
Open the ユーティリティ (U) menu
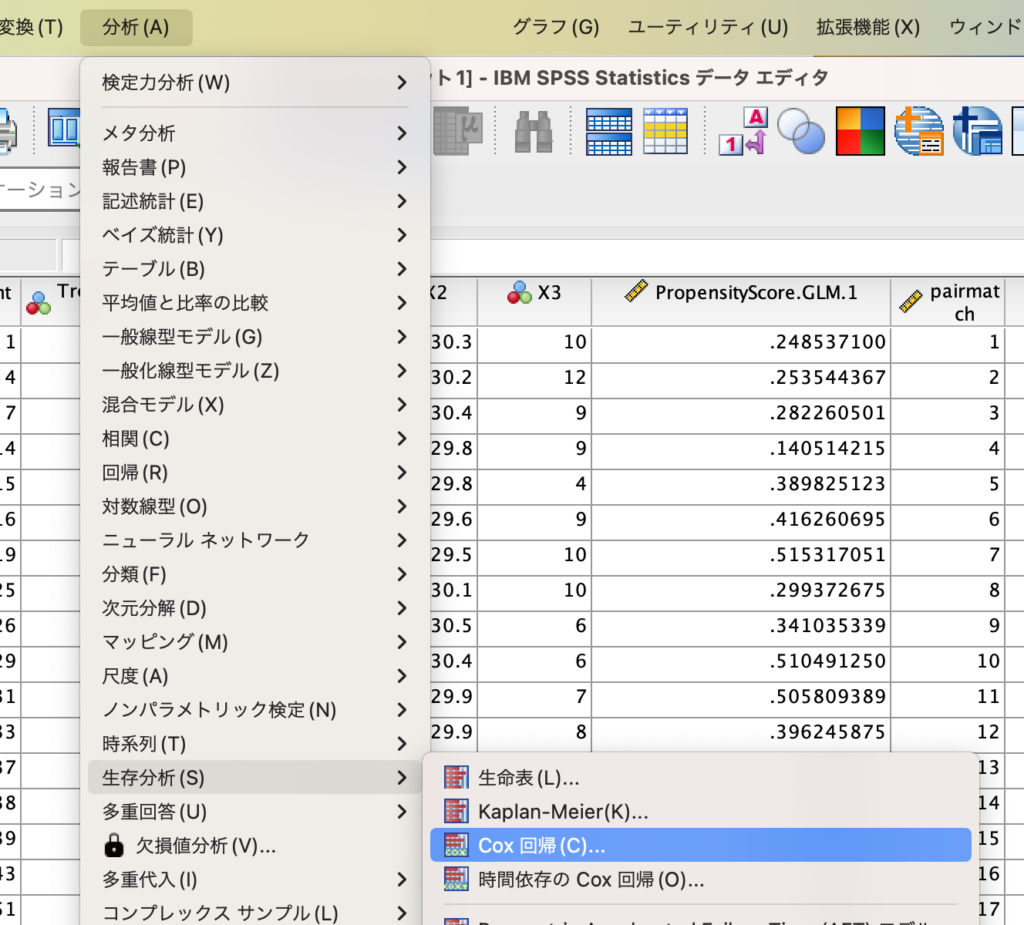pyautogui.click(x=708, y=27)
